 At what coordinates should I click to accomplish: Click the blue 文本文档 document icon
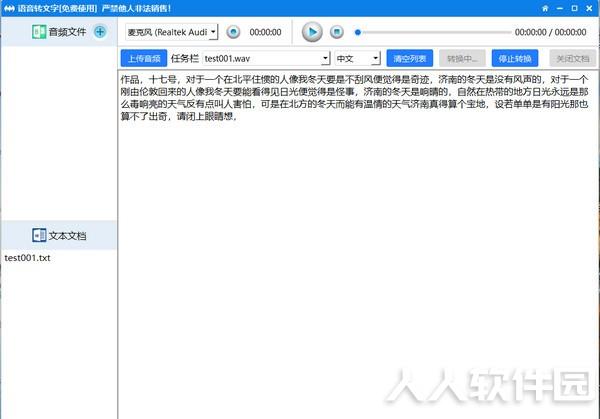39,235
